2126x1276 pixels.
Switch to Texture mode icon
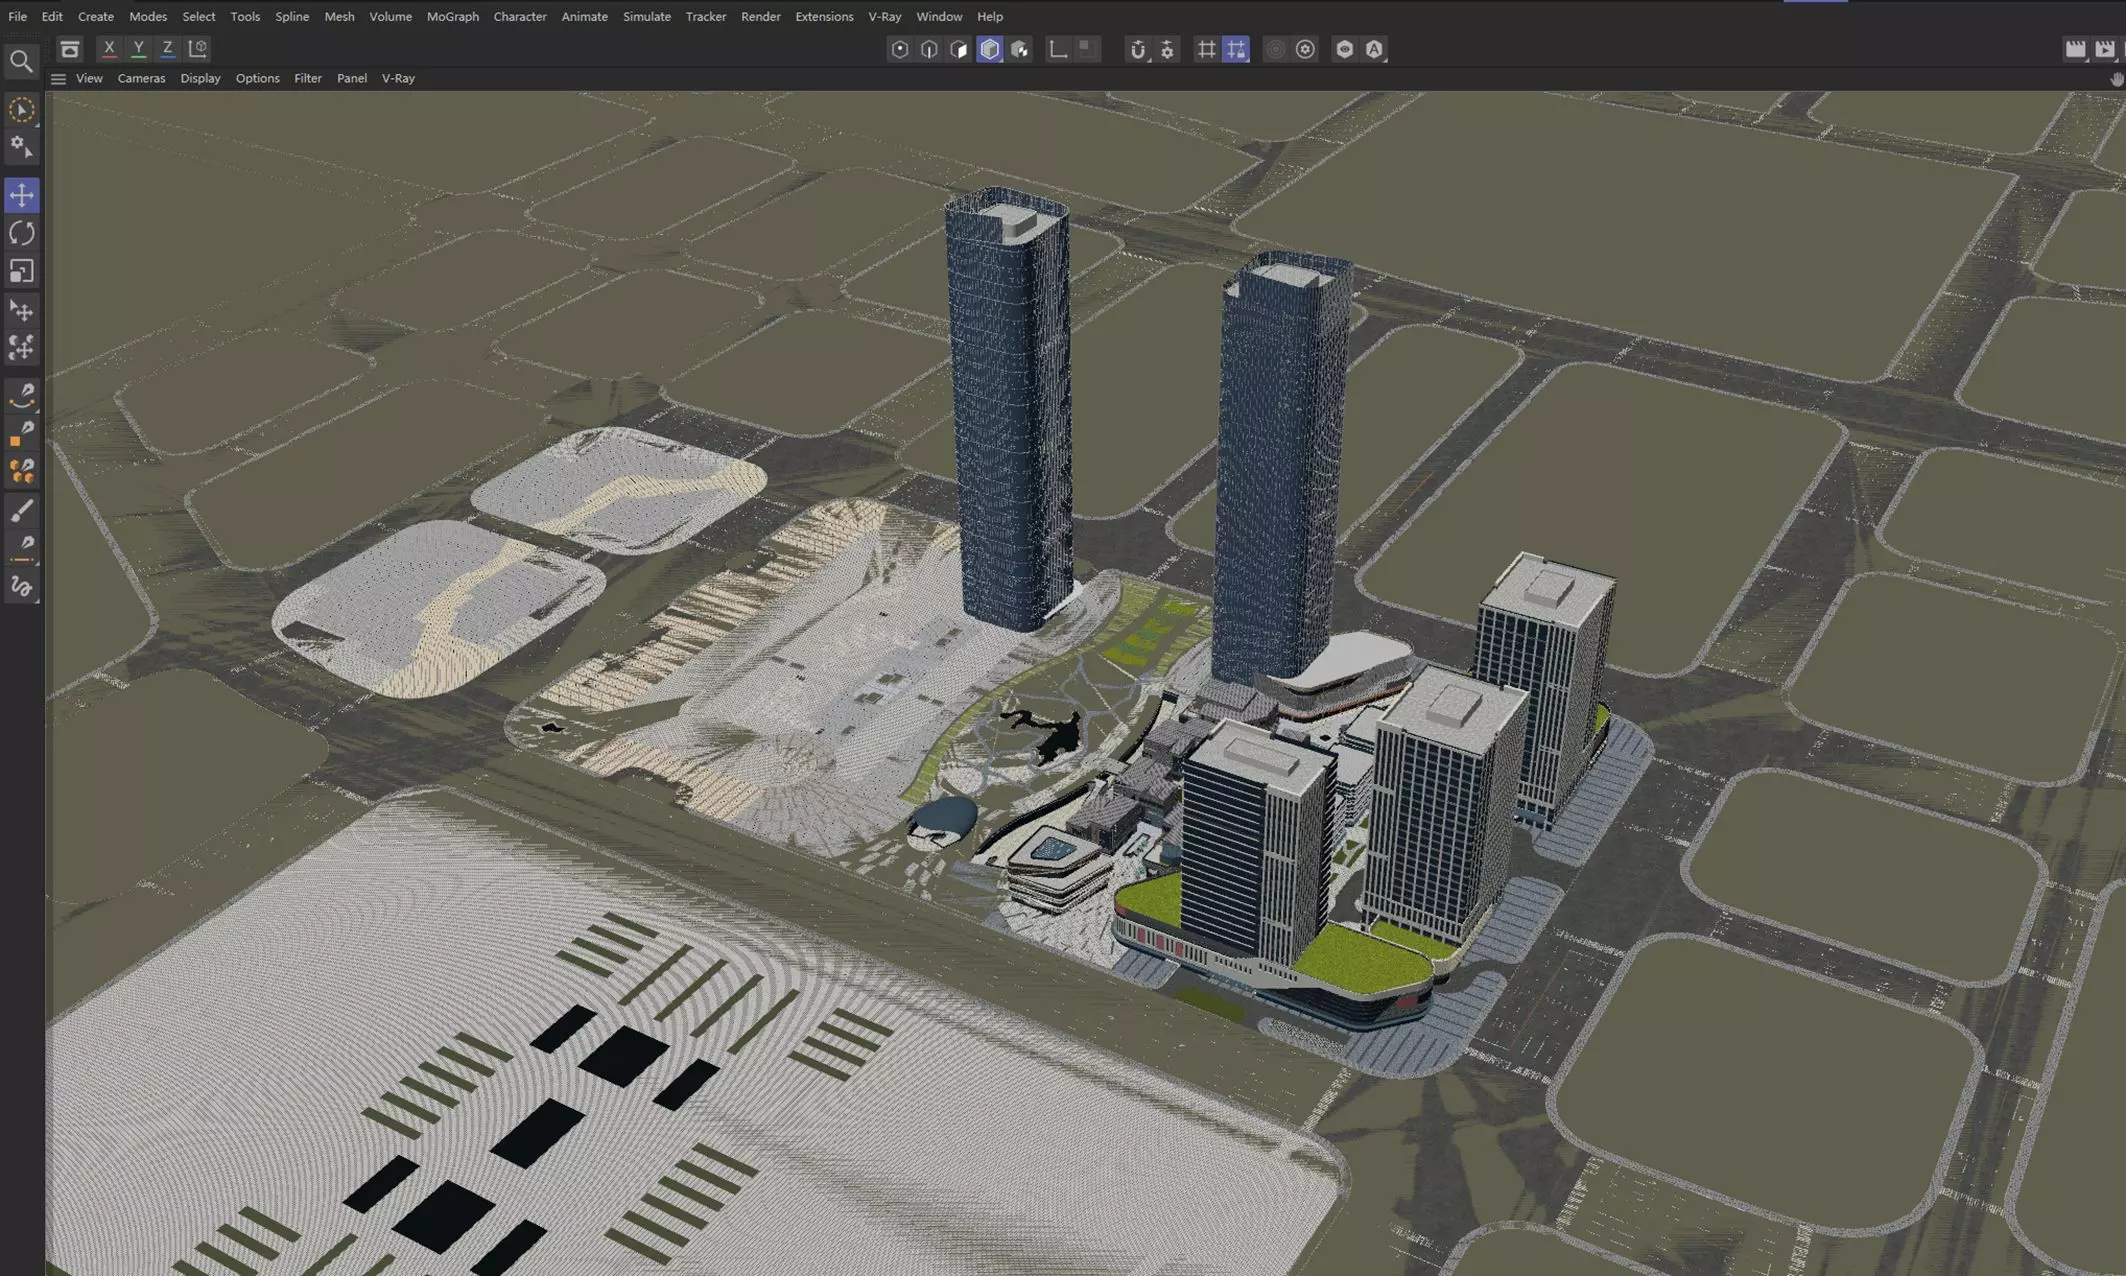point(1020,49)
